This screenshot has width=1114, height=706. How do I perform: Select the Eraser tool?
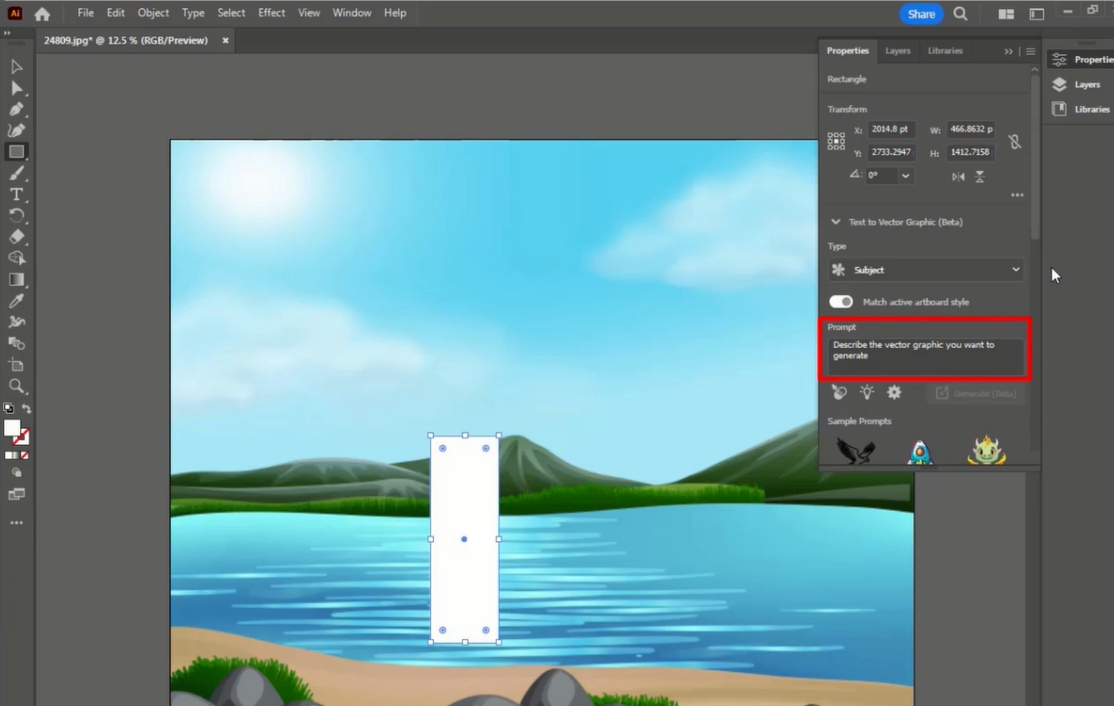click(16, 237)
